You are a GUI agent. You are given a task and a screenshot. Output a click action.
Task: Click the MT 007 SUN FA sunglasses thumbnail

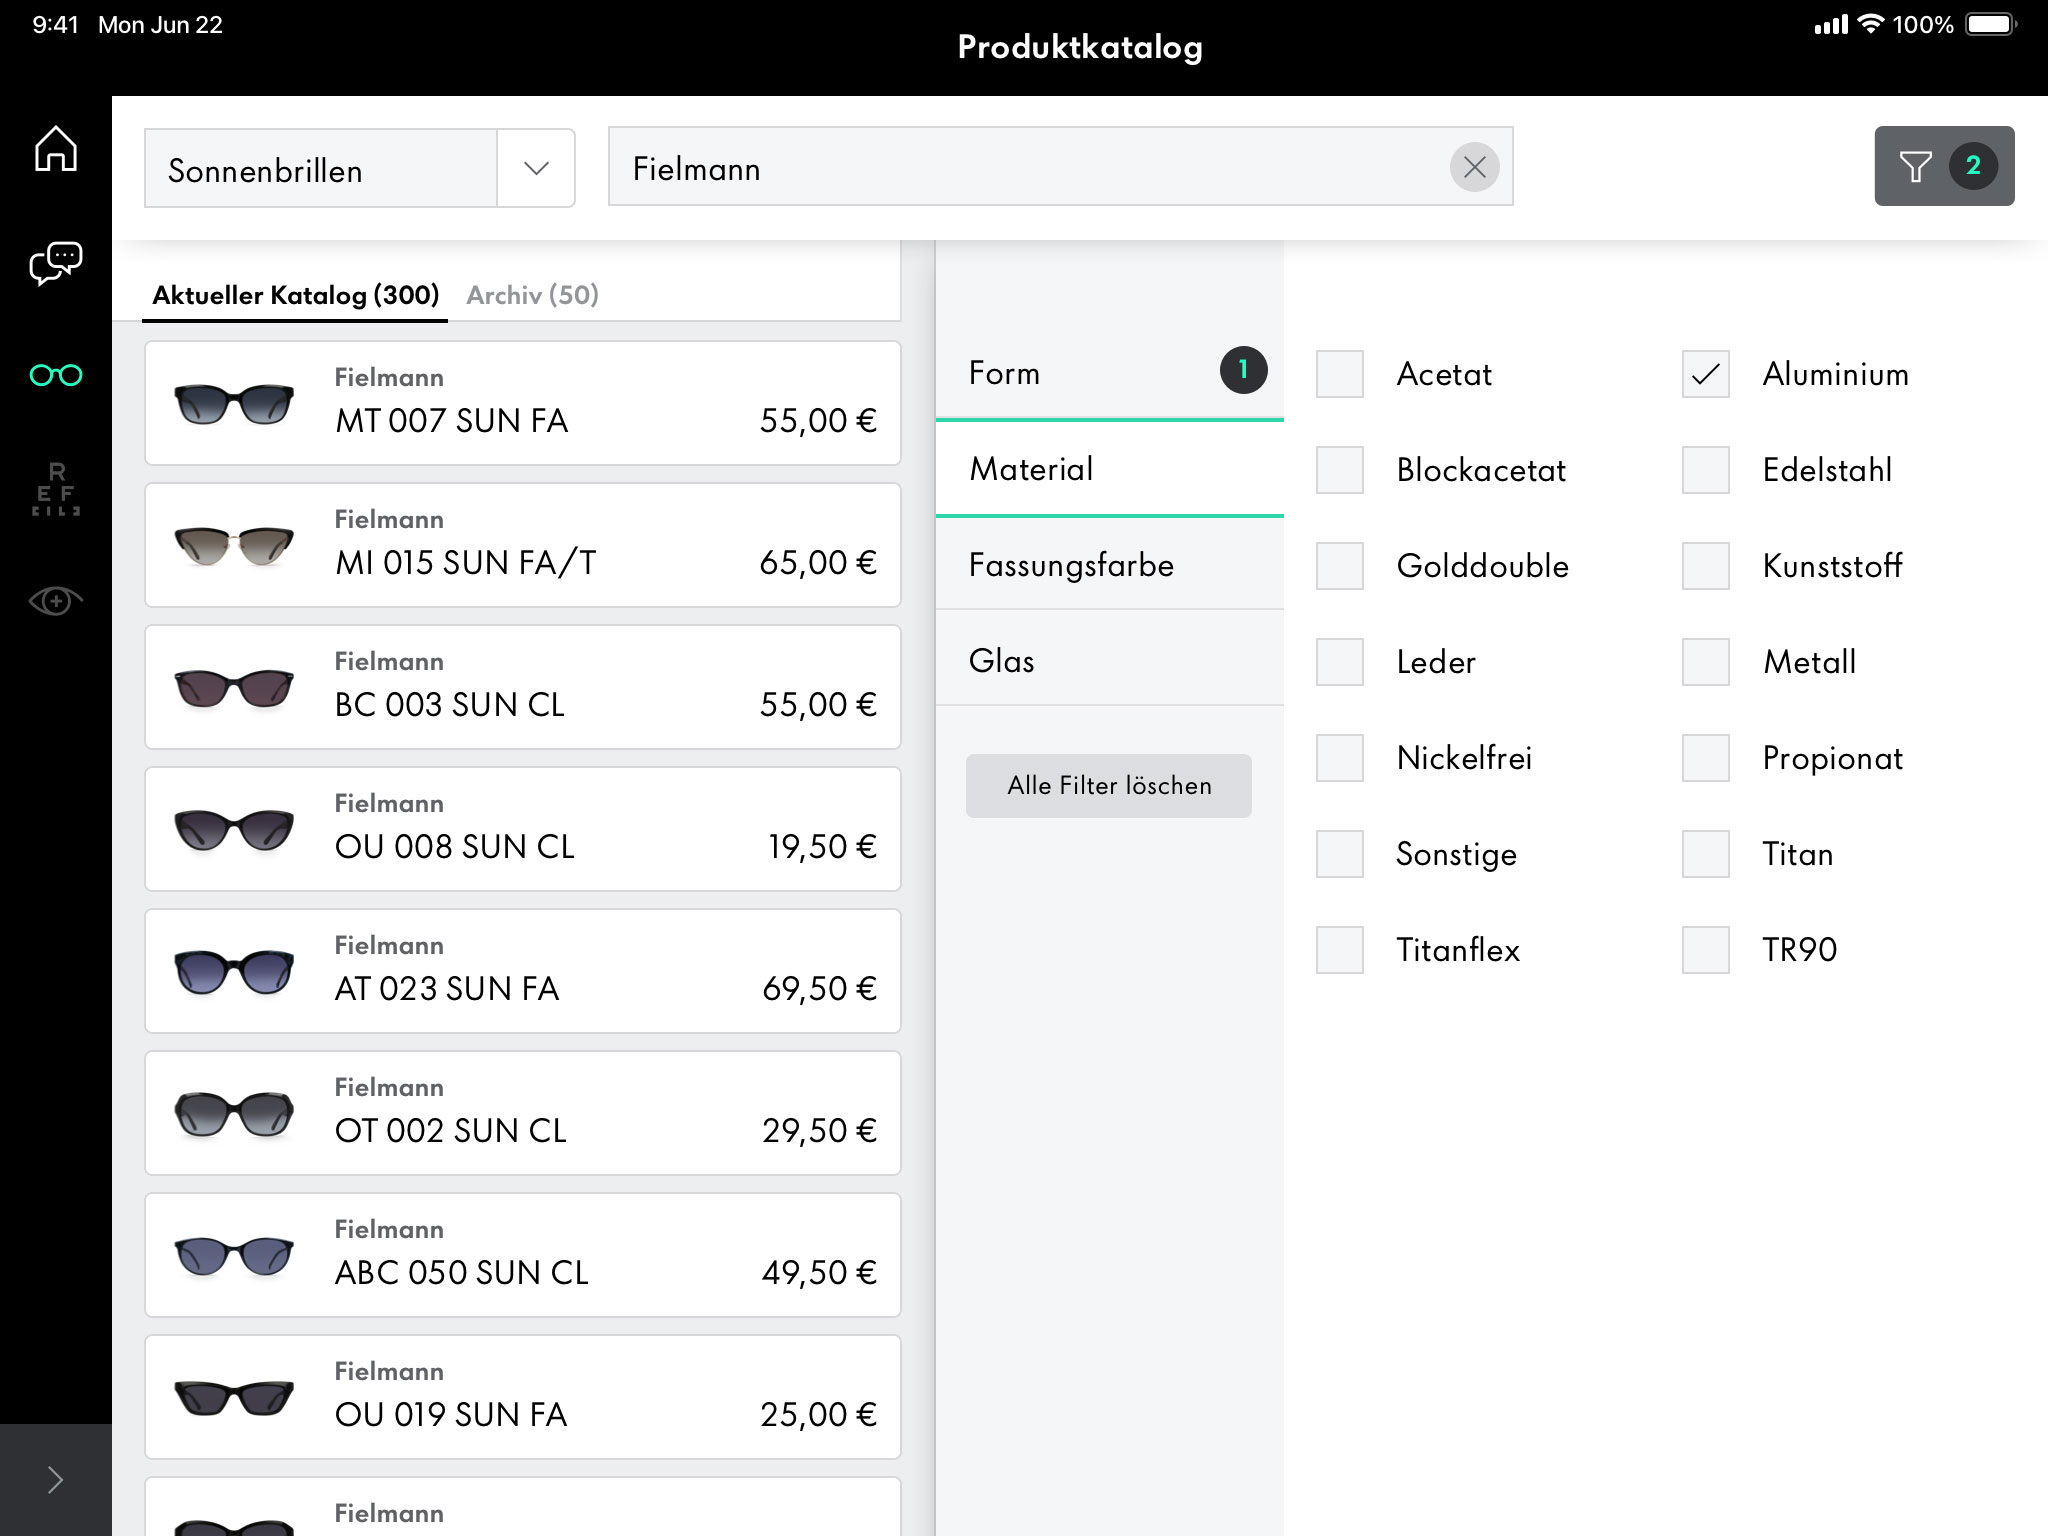point(234,404)
